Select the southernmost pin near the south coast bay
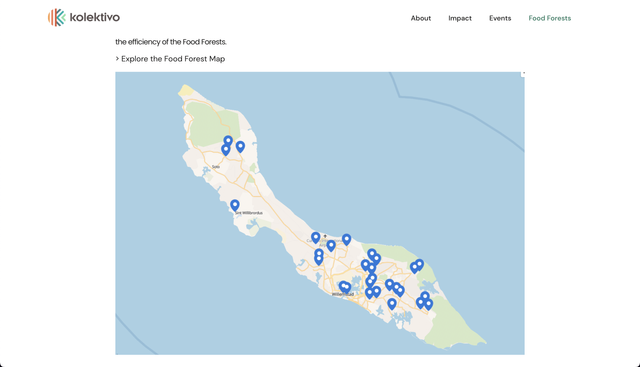640x367 pixels. 392,304
